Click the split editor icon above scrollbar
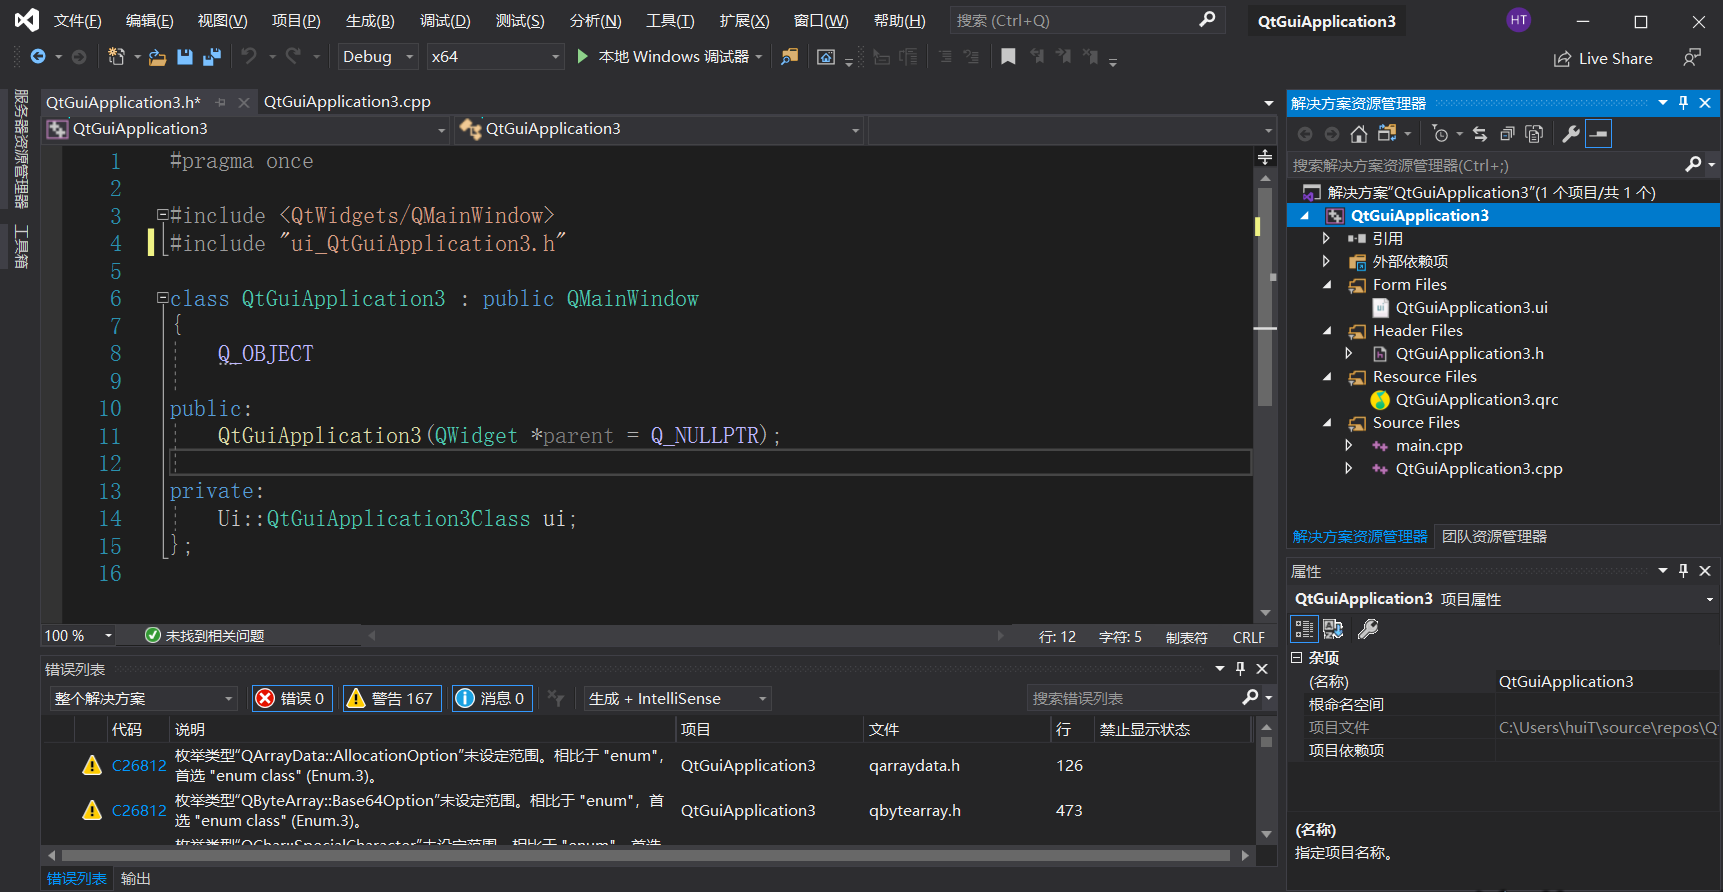 tap(1265, 157)
